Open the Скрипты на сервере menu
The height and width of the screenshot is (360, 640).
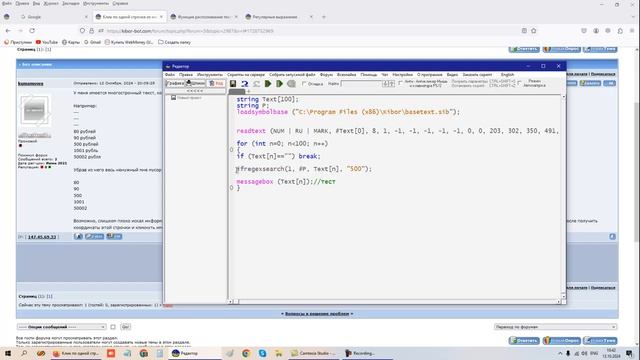(246, 75)
